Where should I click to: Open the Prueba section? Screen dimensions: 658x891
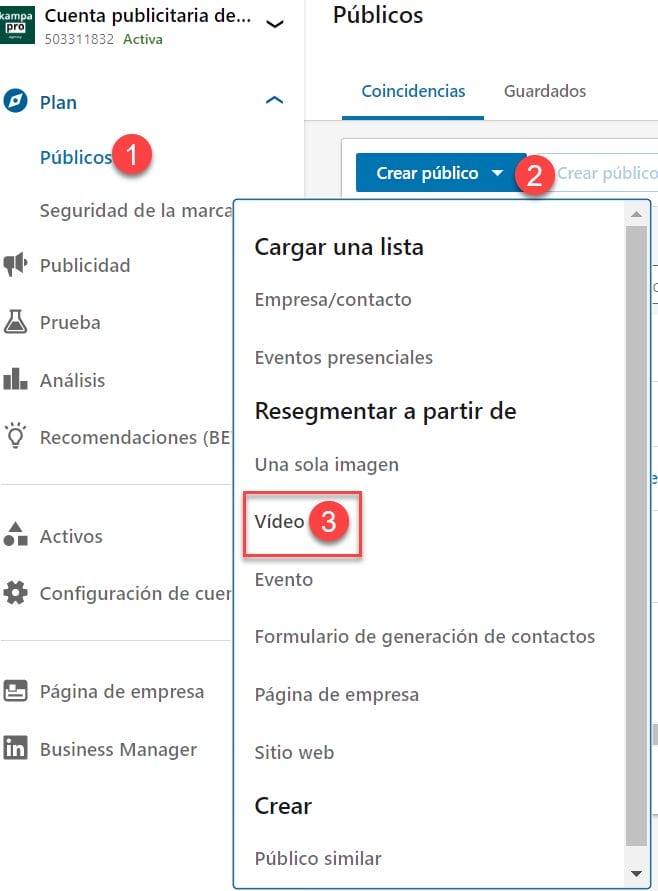70,323
